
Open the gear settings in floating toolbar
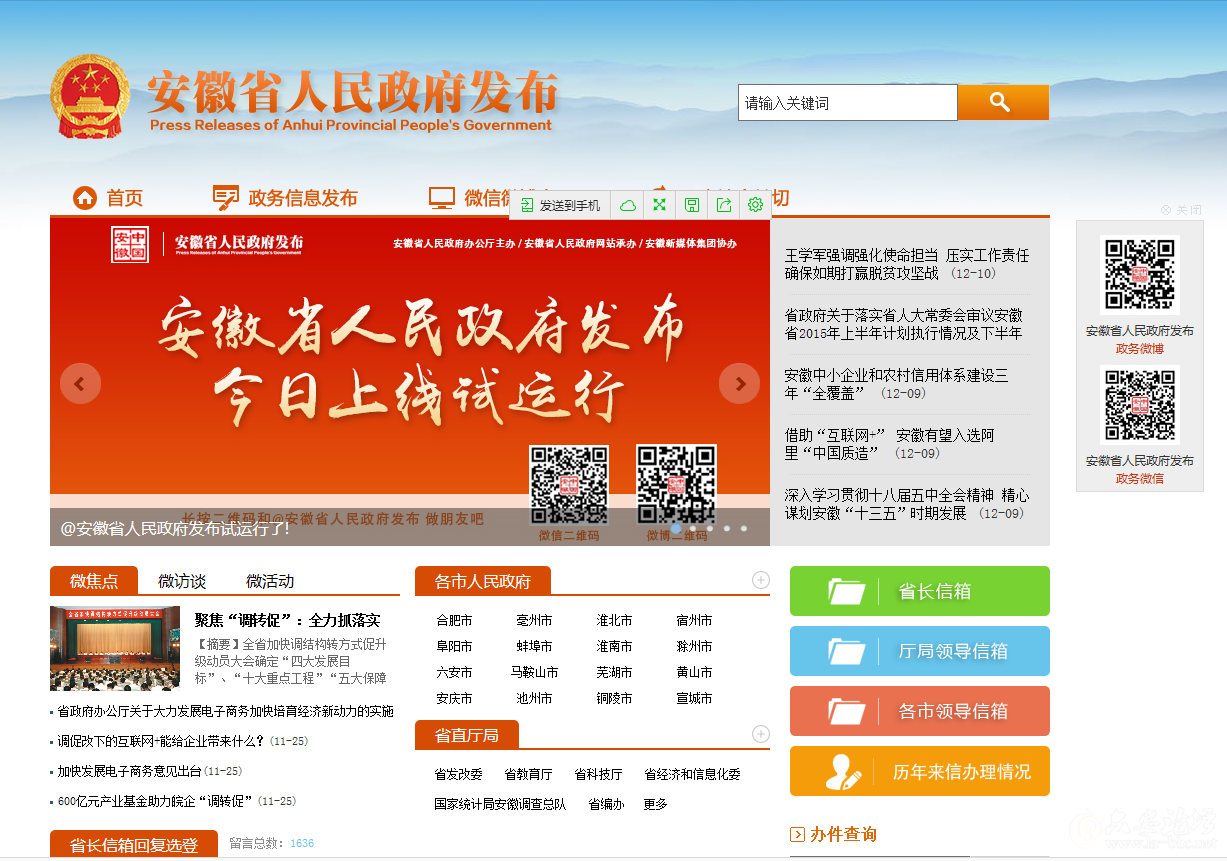pyautogui.click(x=755, y=205)
